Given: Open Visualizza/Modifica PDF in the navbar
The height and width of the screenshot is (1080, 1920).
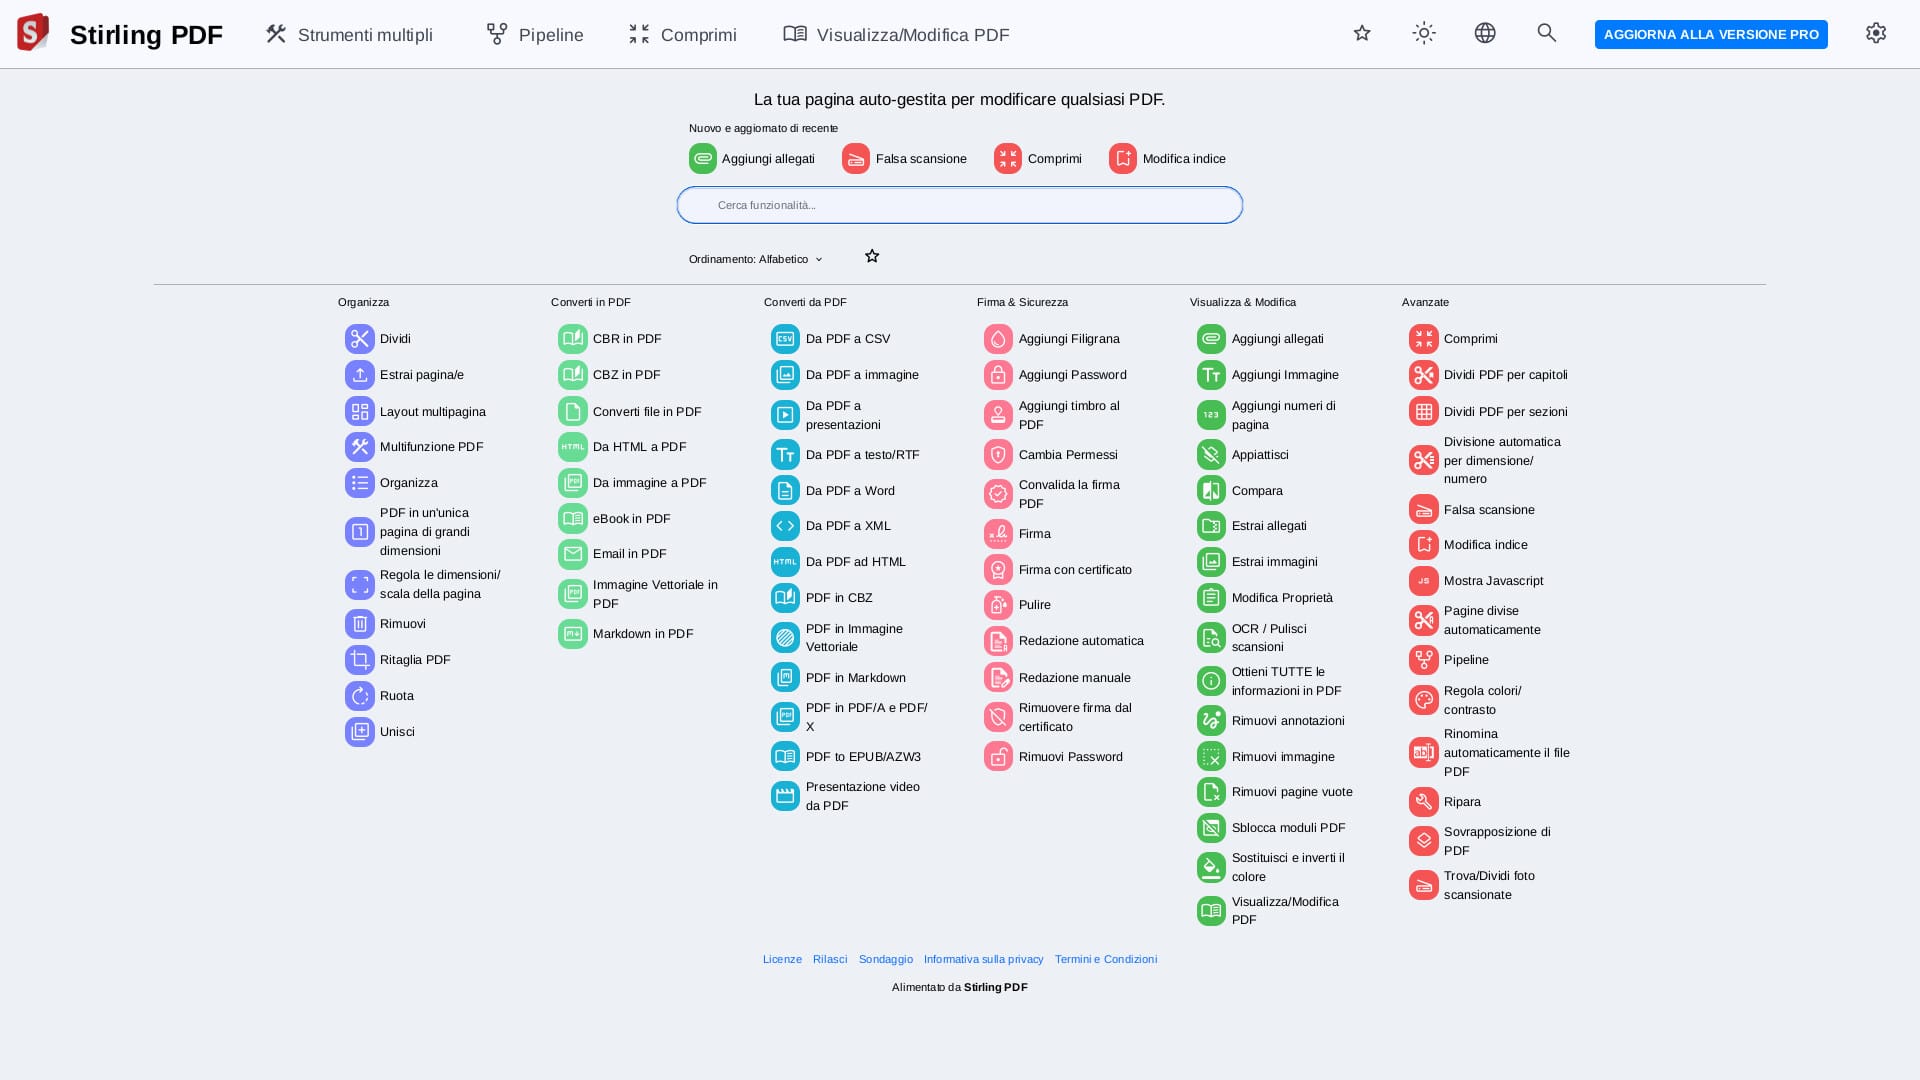Looking at the screenshot, I should [x=896, y=35].
